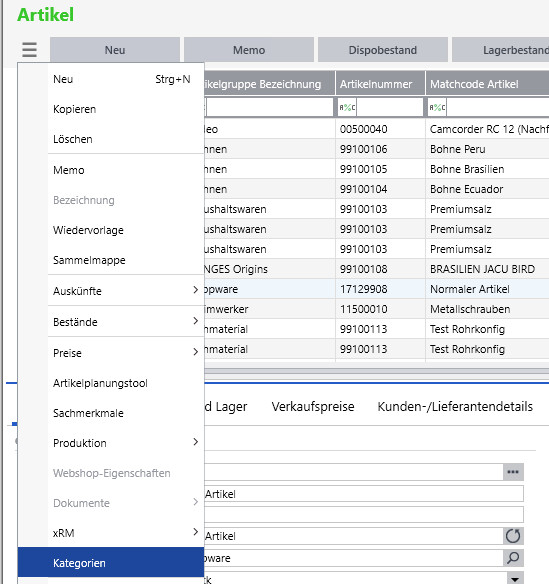This screenshot has height=584, width=549.
Task: Select cell Bohne Ecuador
Action: 488,189
